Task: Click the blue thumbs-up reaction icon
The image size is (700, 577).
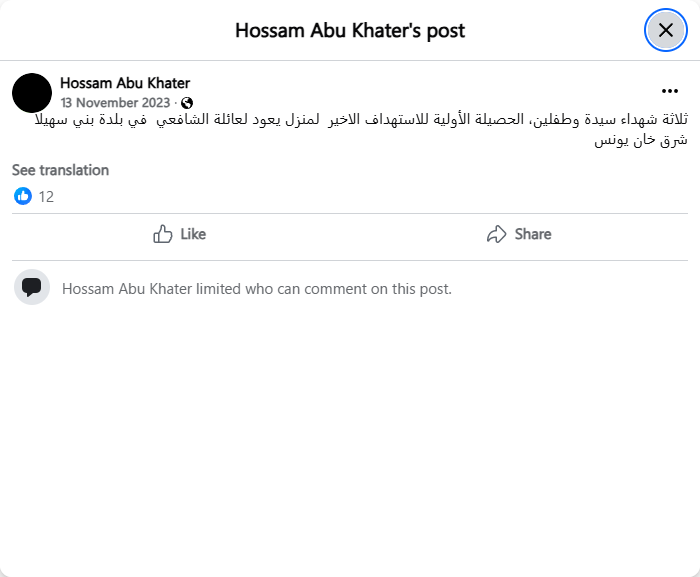Action: pyautogui.click(x=23, y=196)
